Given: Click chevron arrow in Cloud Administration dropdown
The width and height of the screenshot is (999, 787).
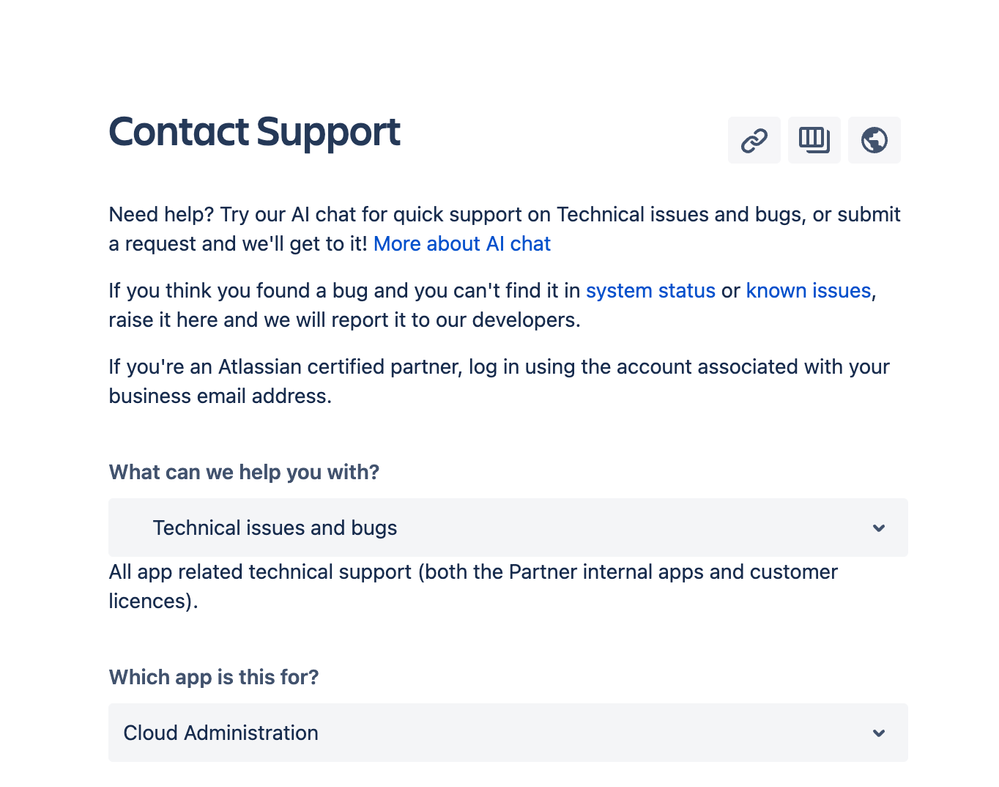Looking at the screenshot, I should pyautogui.click(x=878, y=733).
